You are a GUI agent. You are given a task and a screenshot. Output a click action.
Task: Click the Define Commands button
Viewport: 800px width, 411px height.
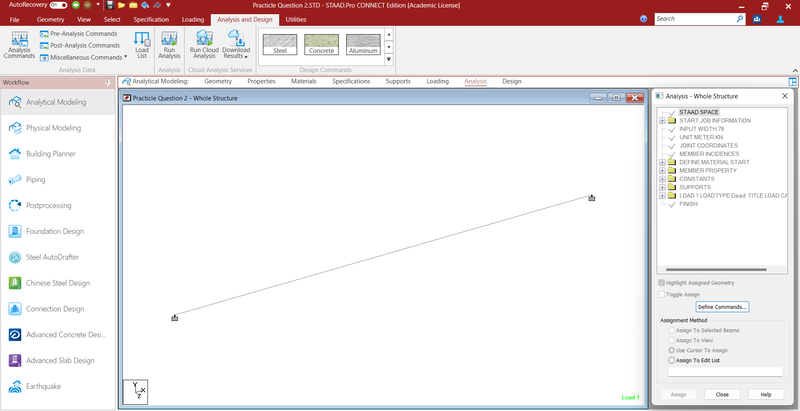click(722, 307)
